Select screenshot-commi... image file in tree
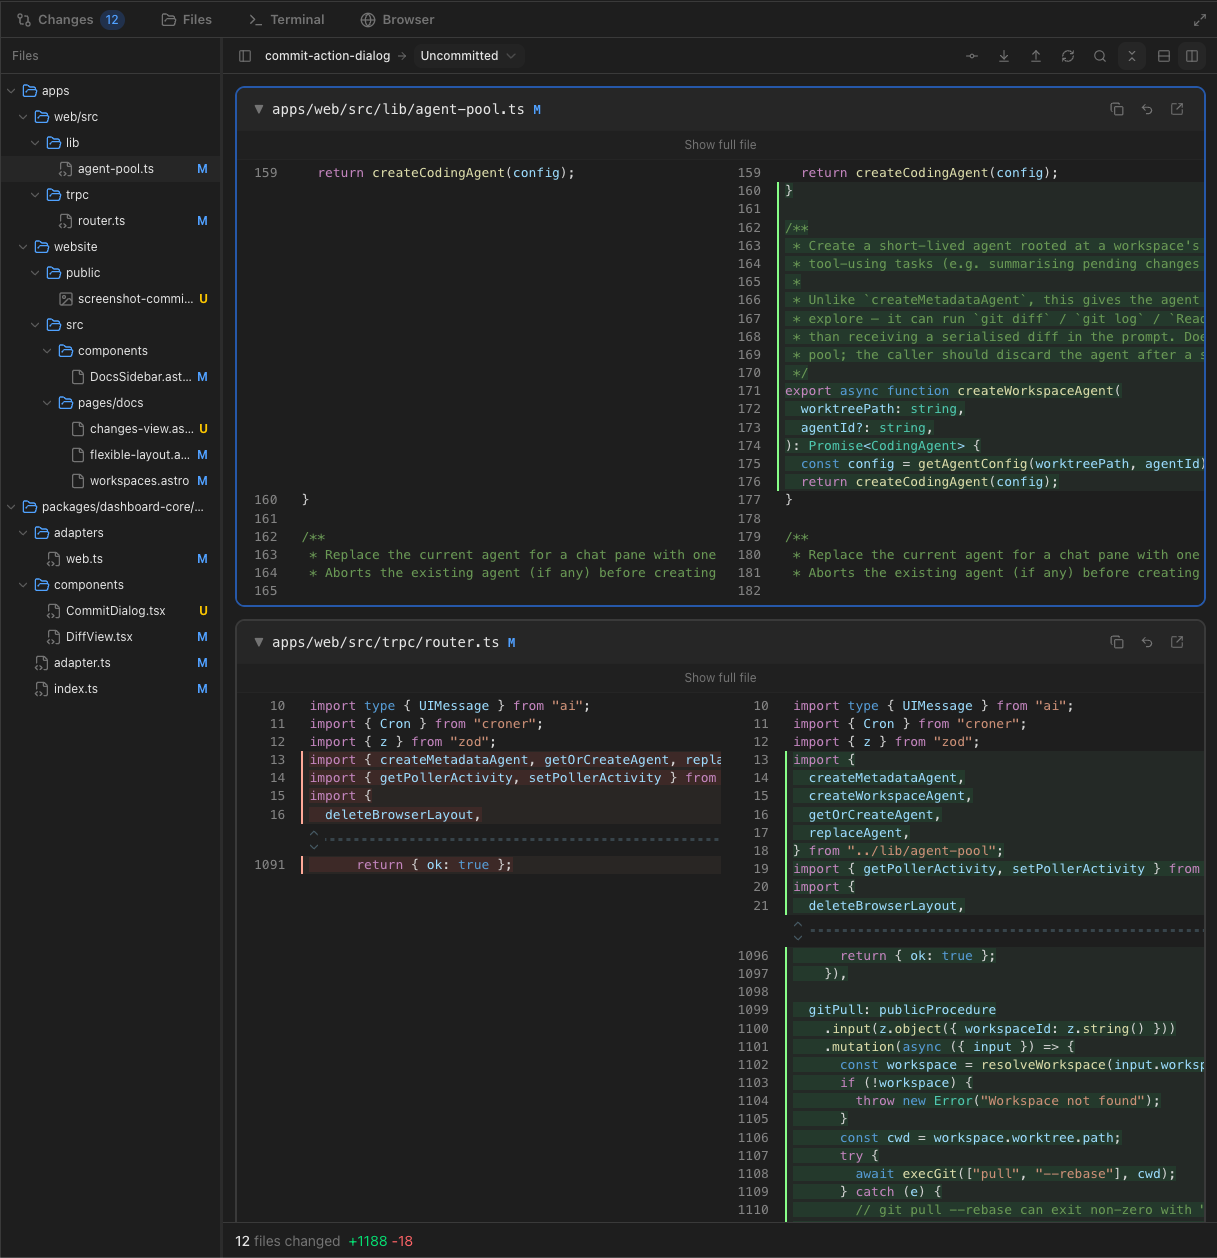Image resolution: width=1217 pixels, height=1258 pixels. [x=110, y=299]
